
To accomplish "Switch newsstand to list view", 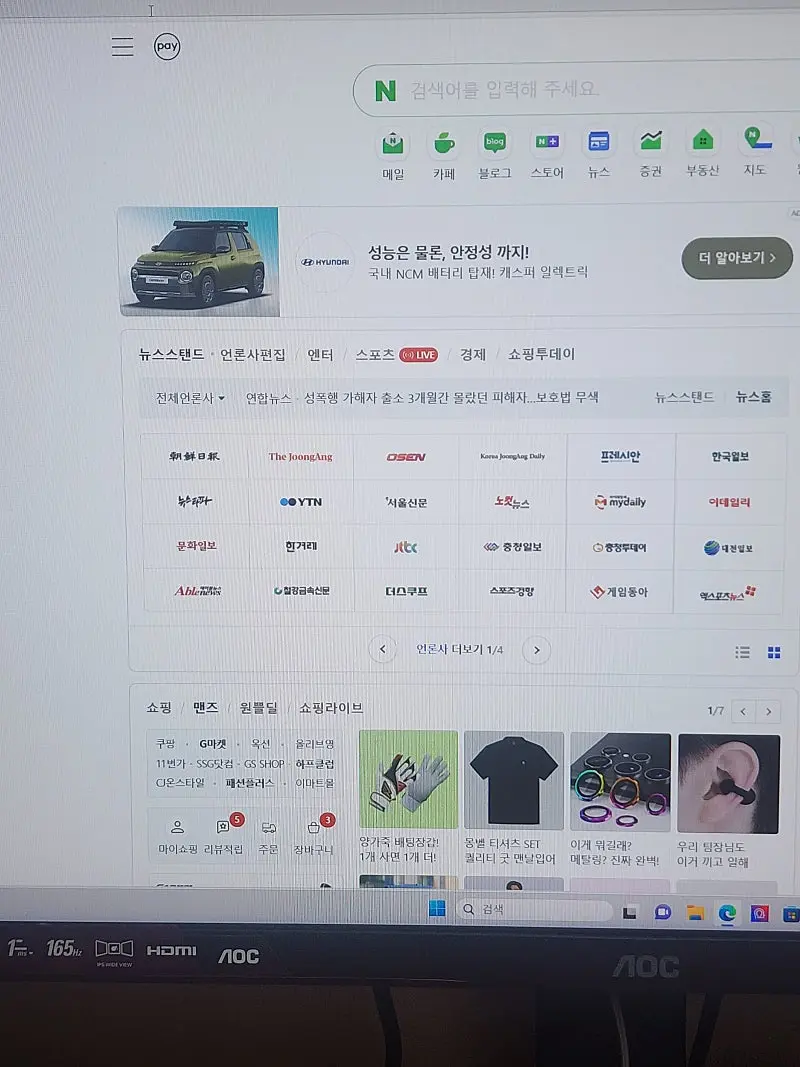I will click(742, 652).
